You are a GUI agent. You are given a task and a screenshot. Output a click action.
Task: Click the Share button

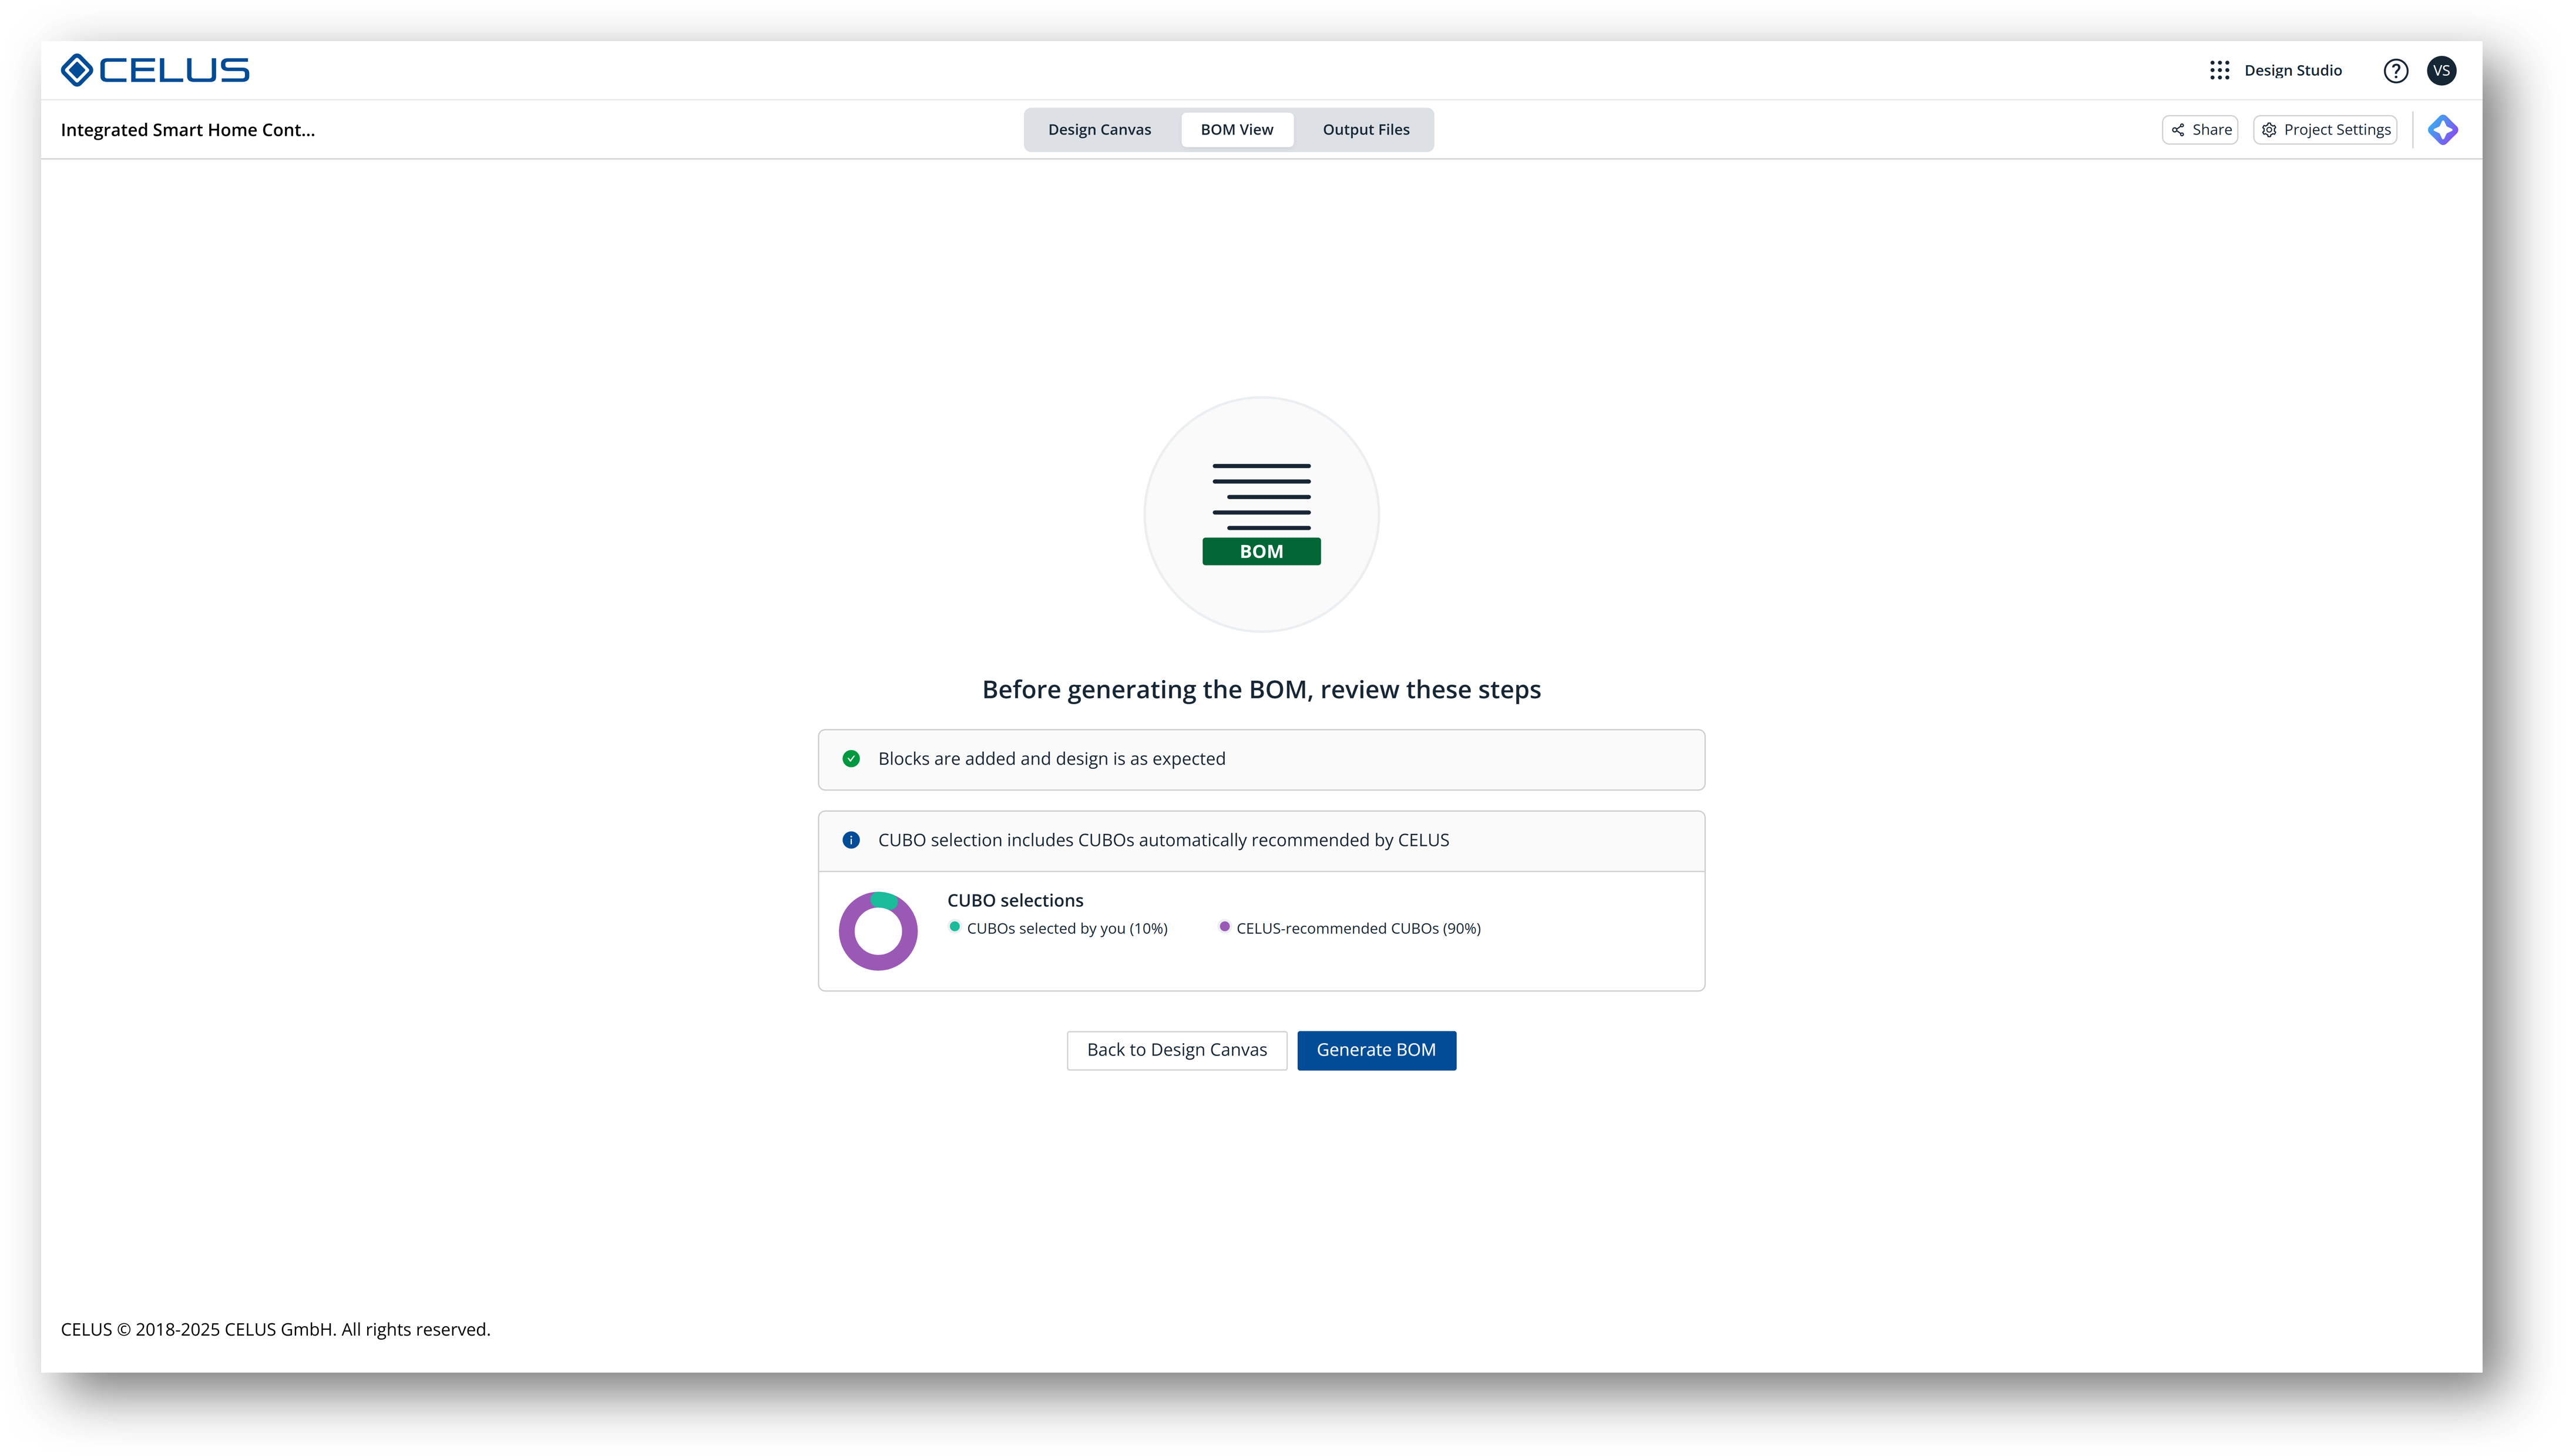point(2200,130)
